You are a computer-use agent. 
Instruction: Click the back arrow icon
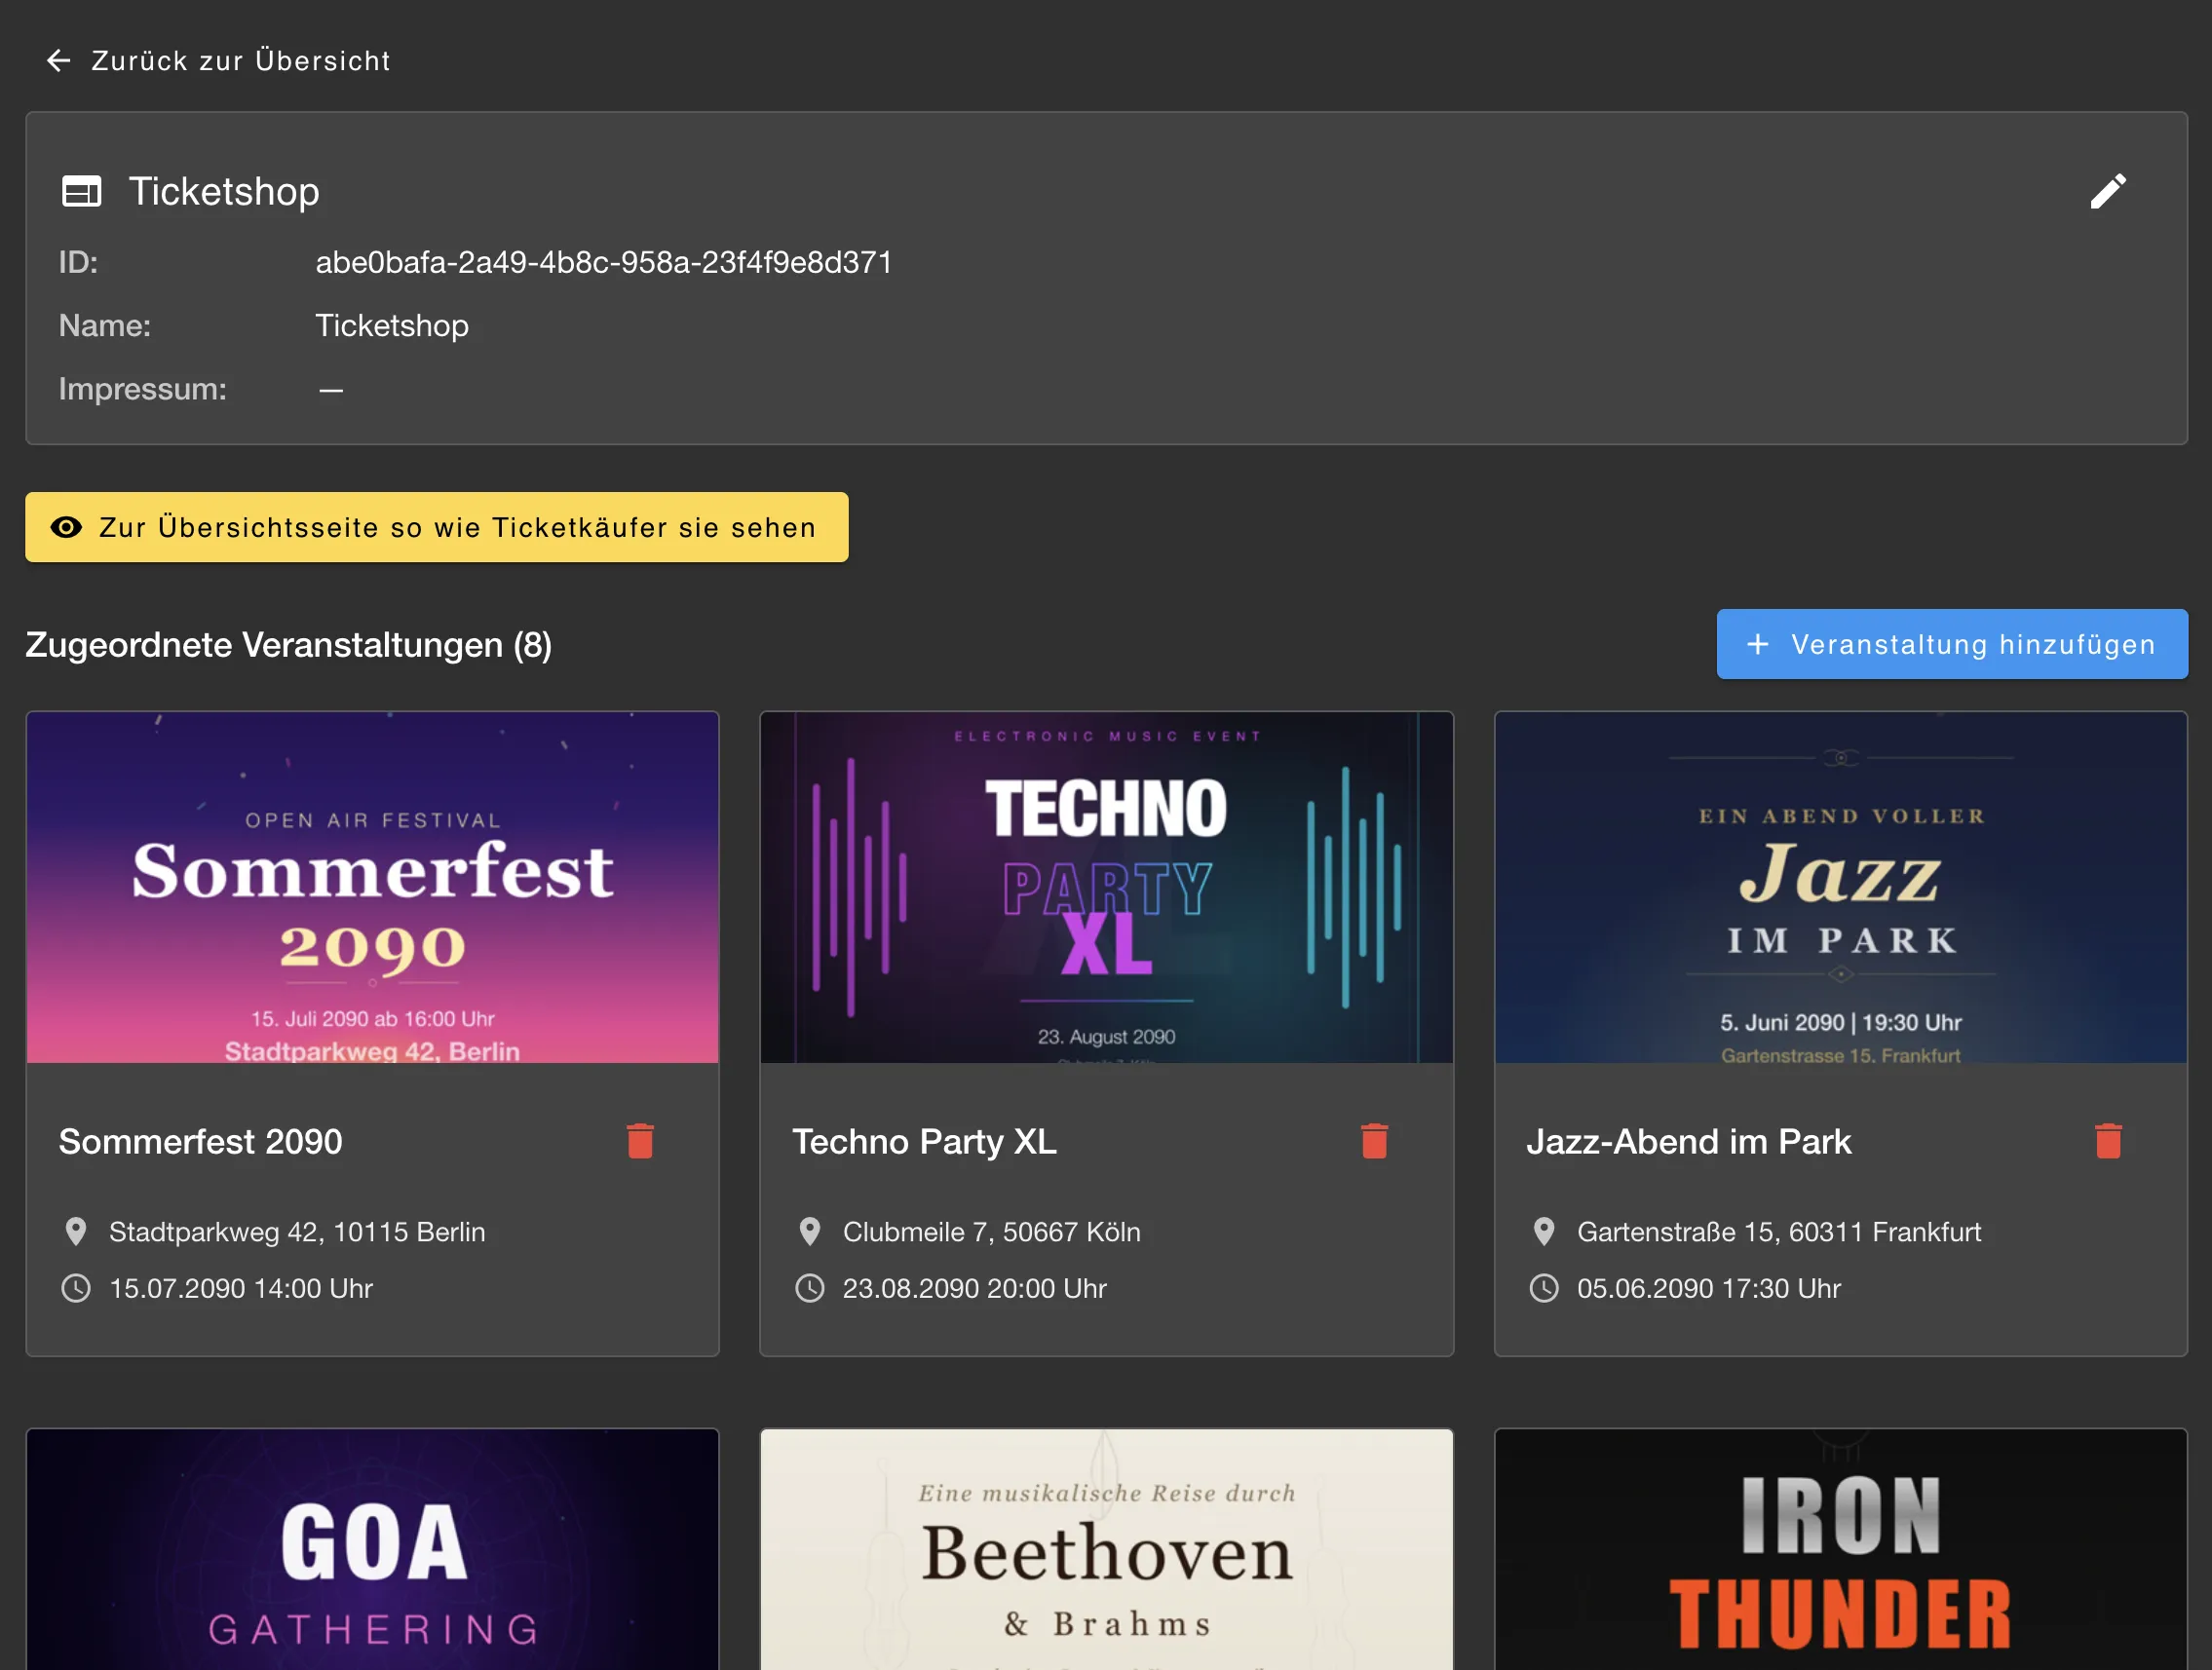point(59,61)
